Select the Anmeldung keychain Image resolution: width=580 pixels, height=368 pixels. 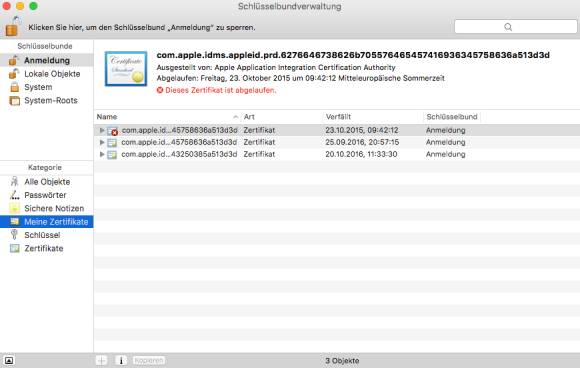click(x=47, y=60)
